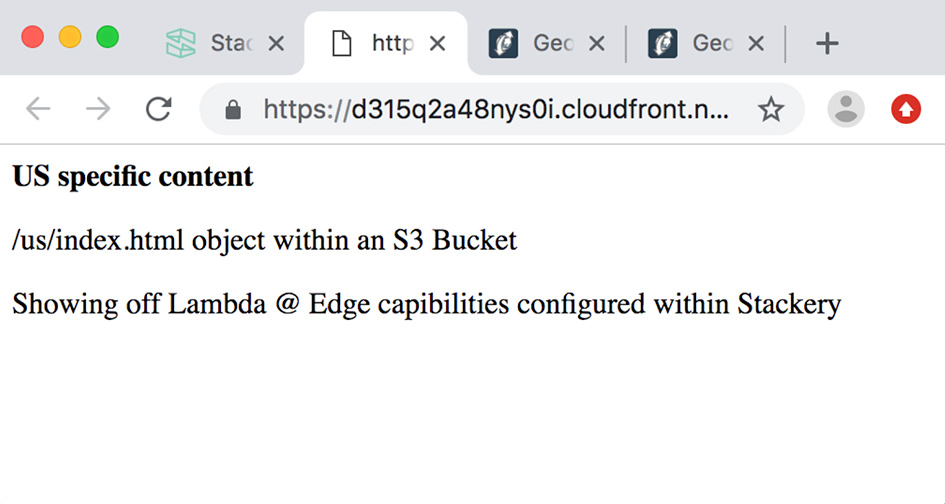Open the rightmost Geo tab
This screenshot has height=504, width=945.
(695, 43)
